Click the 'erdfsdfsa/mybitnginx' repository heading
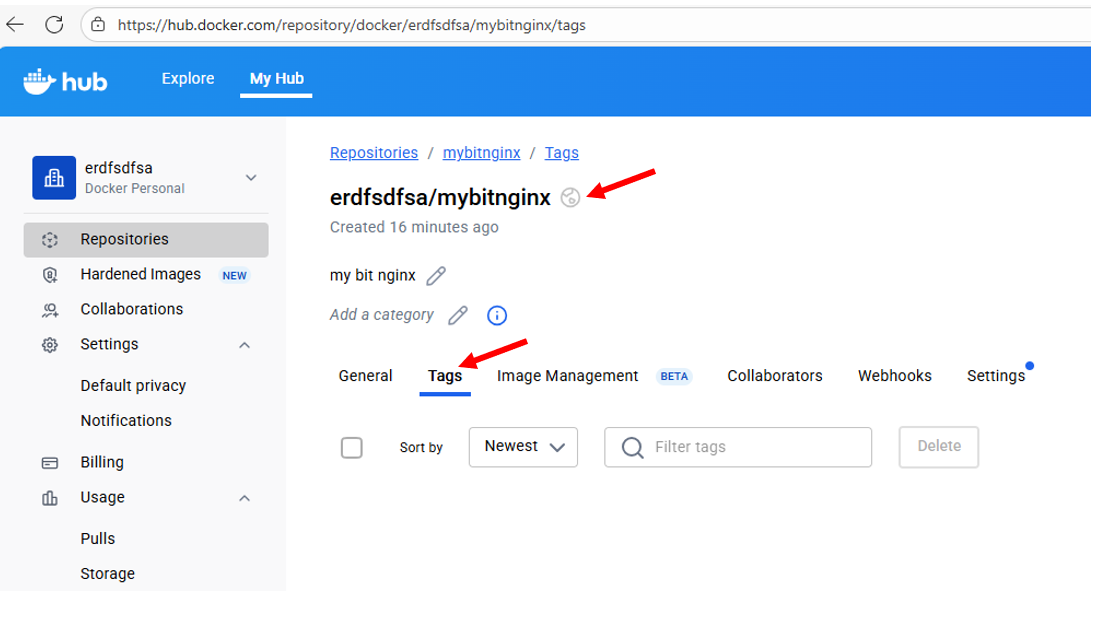Image resolution: width=1095 pixels, height=622 pixels. coord(440,198)
